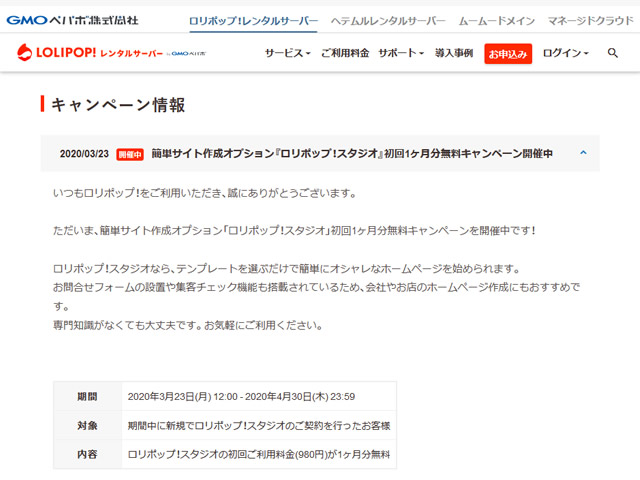640x480 pixels.
Task: Switch to ヘテムルレンタルサーバー tab
Action: pos(388,21)
